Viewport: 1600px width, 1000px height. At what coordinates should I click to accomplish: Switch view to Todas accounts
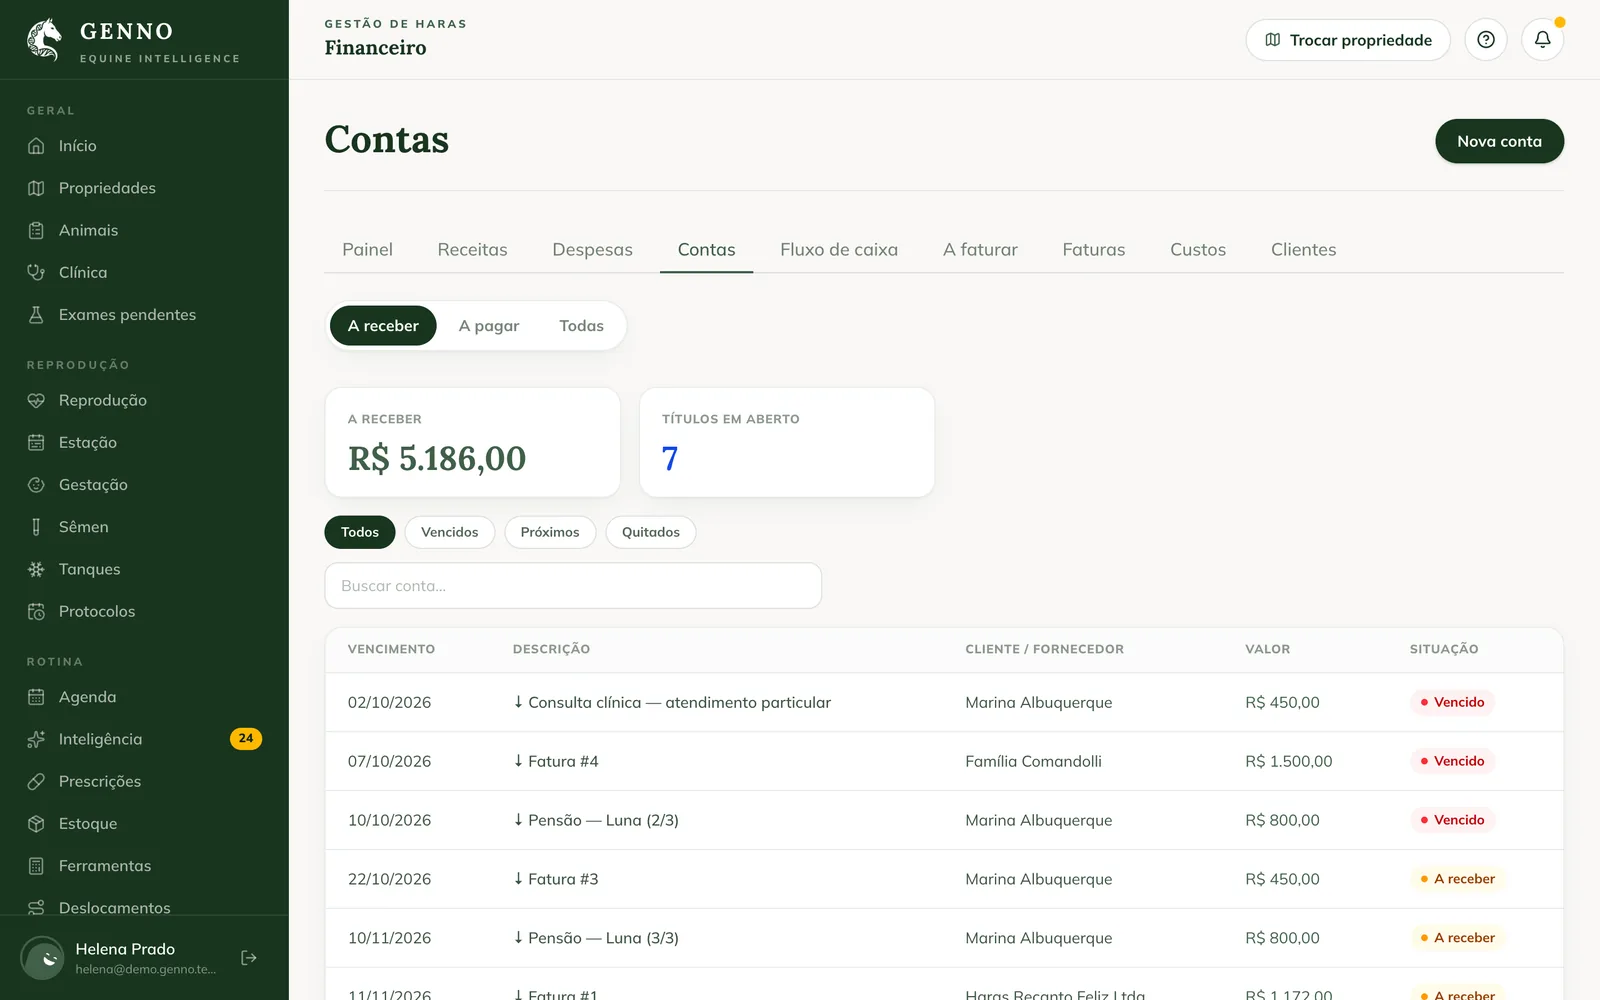pyautogui.click(x=581, y=326)
